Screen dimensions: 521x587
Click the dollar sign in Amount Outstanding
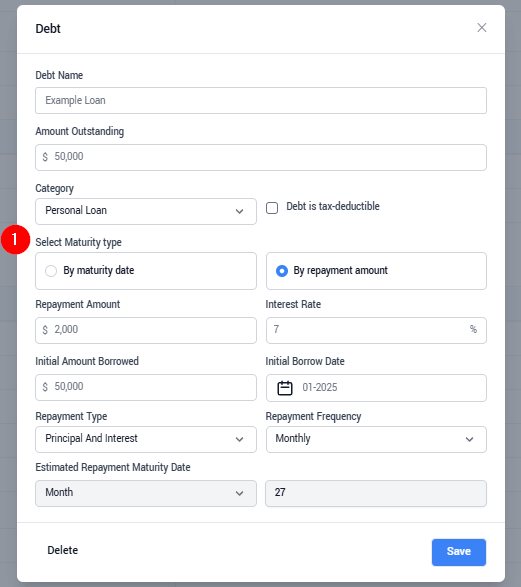click(x=45, y=157)
